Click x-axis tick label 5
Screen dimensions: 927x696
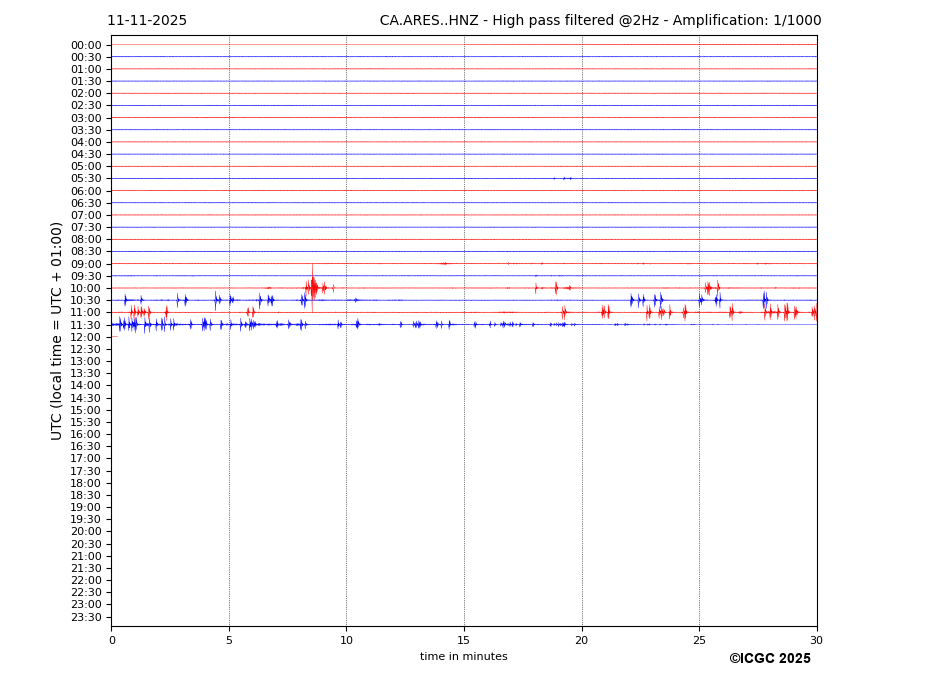click(x=229, y=640)
